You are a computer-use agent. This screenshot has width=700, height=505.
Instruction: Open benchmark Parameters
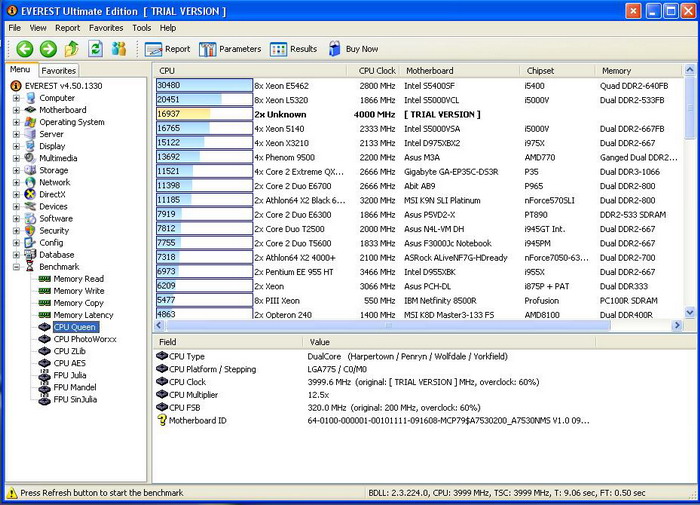230,49
